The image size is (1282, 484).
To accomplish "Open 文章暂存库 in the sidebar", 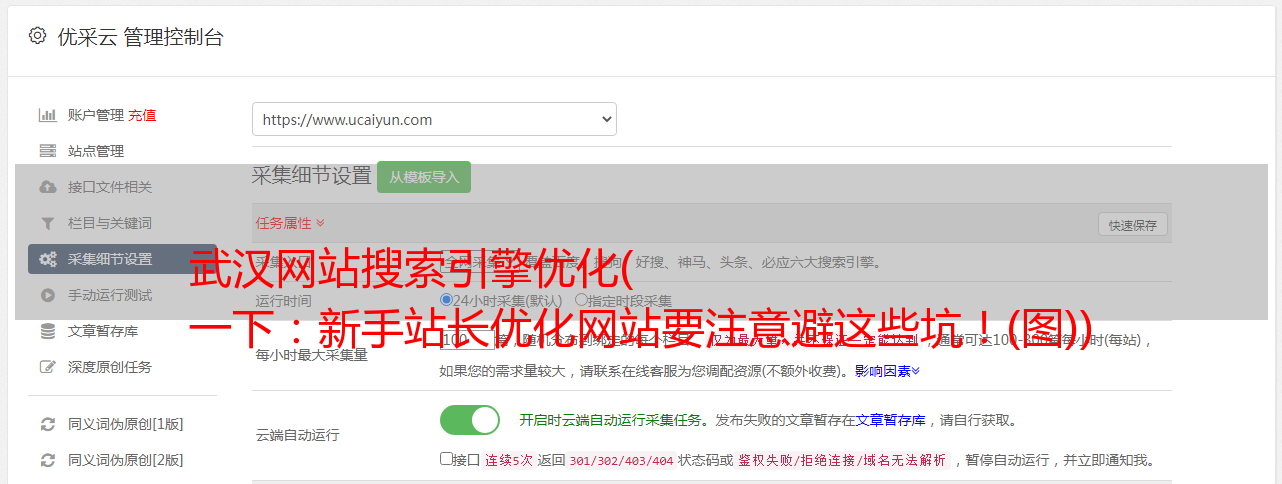I will 103,331.
